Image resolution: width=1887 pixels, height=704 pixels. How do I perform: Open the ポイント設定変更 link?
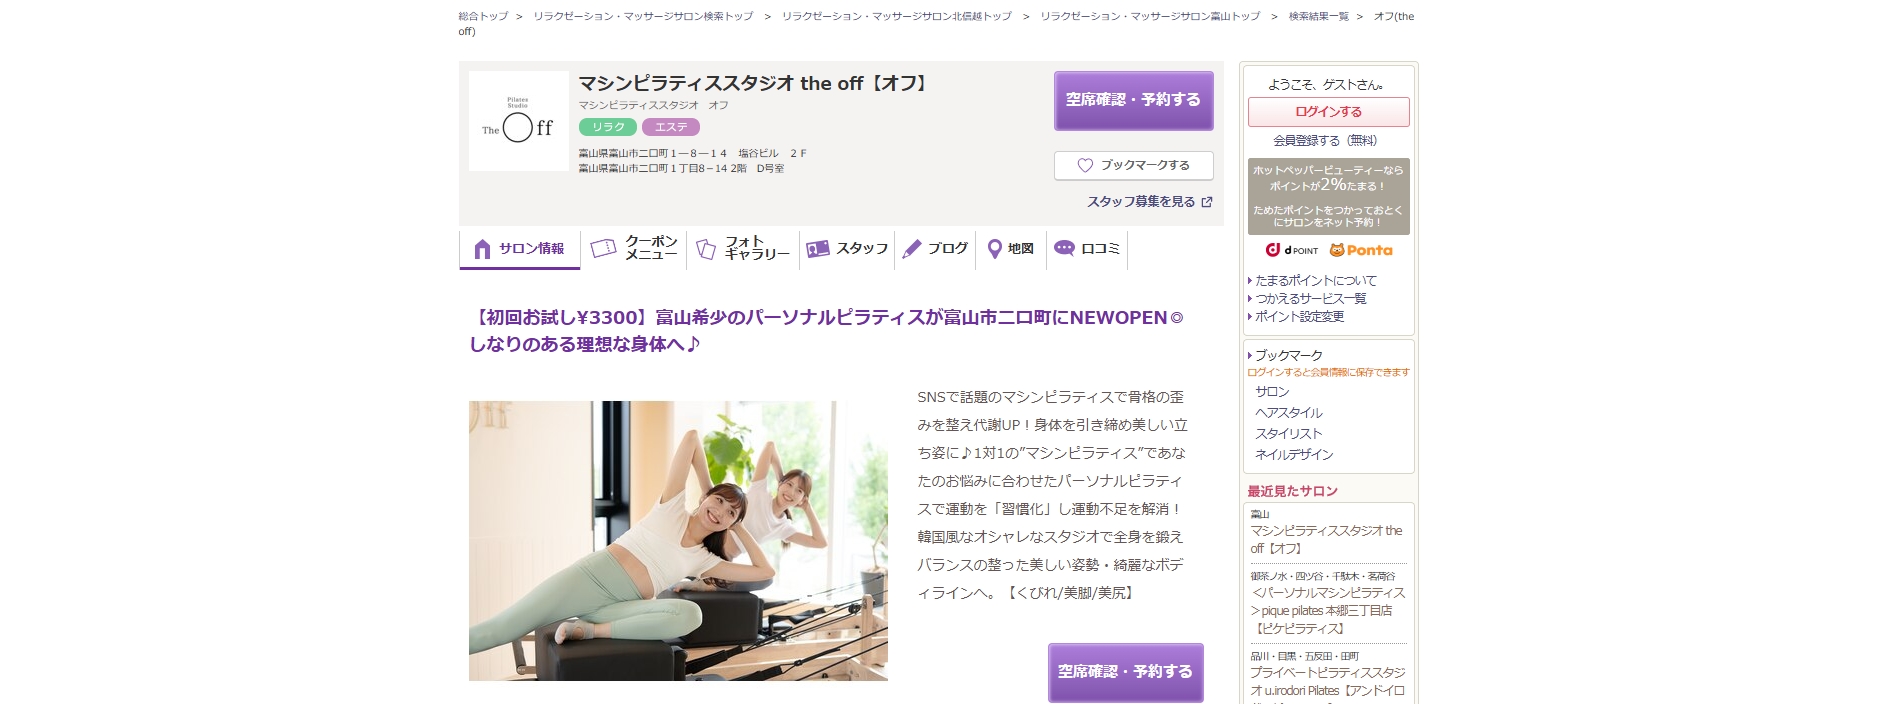click(1299, 317)
